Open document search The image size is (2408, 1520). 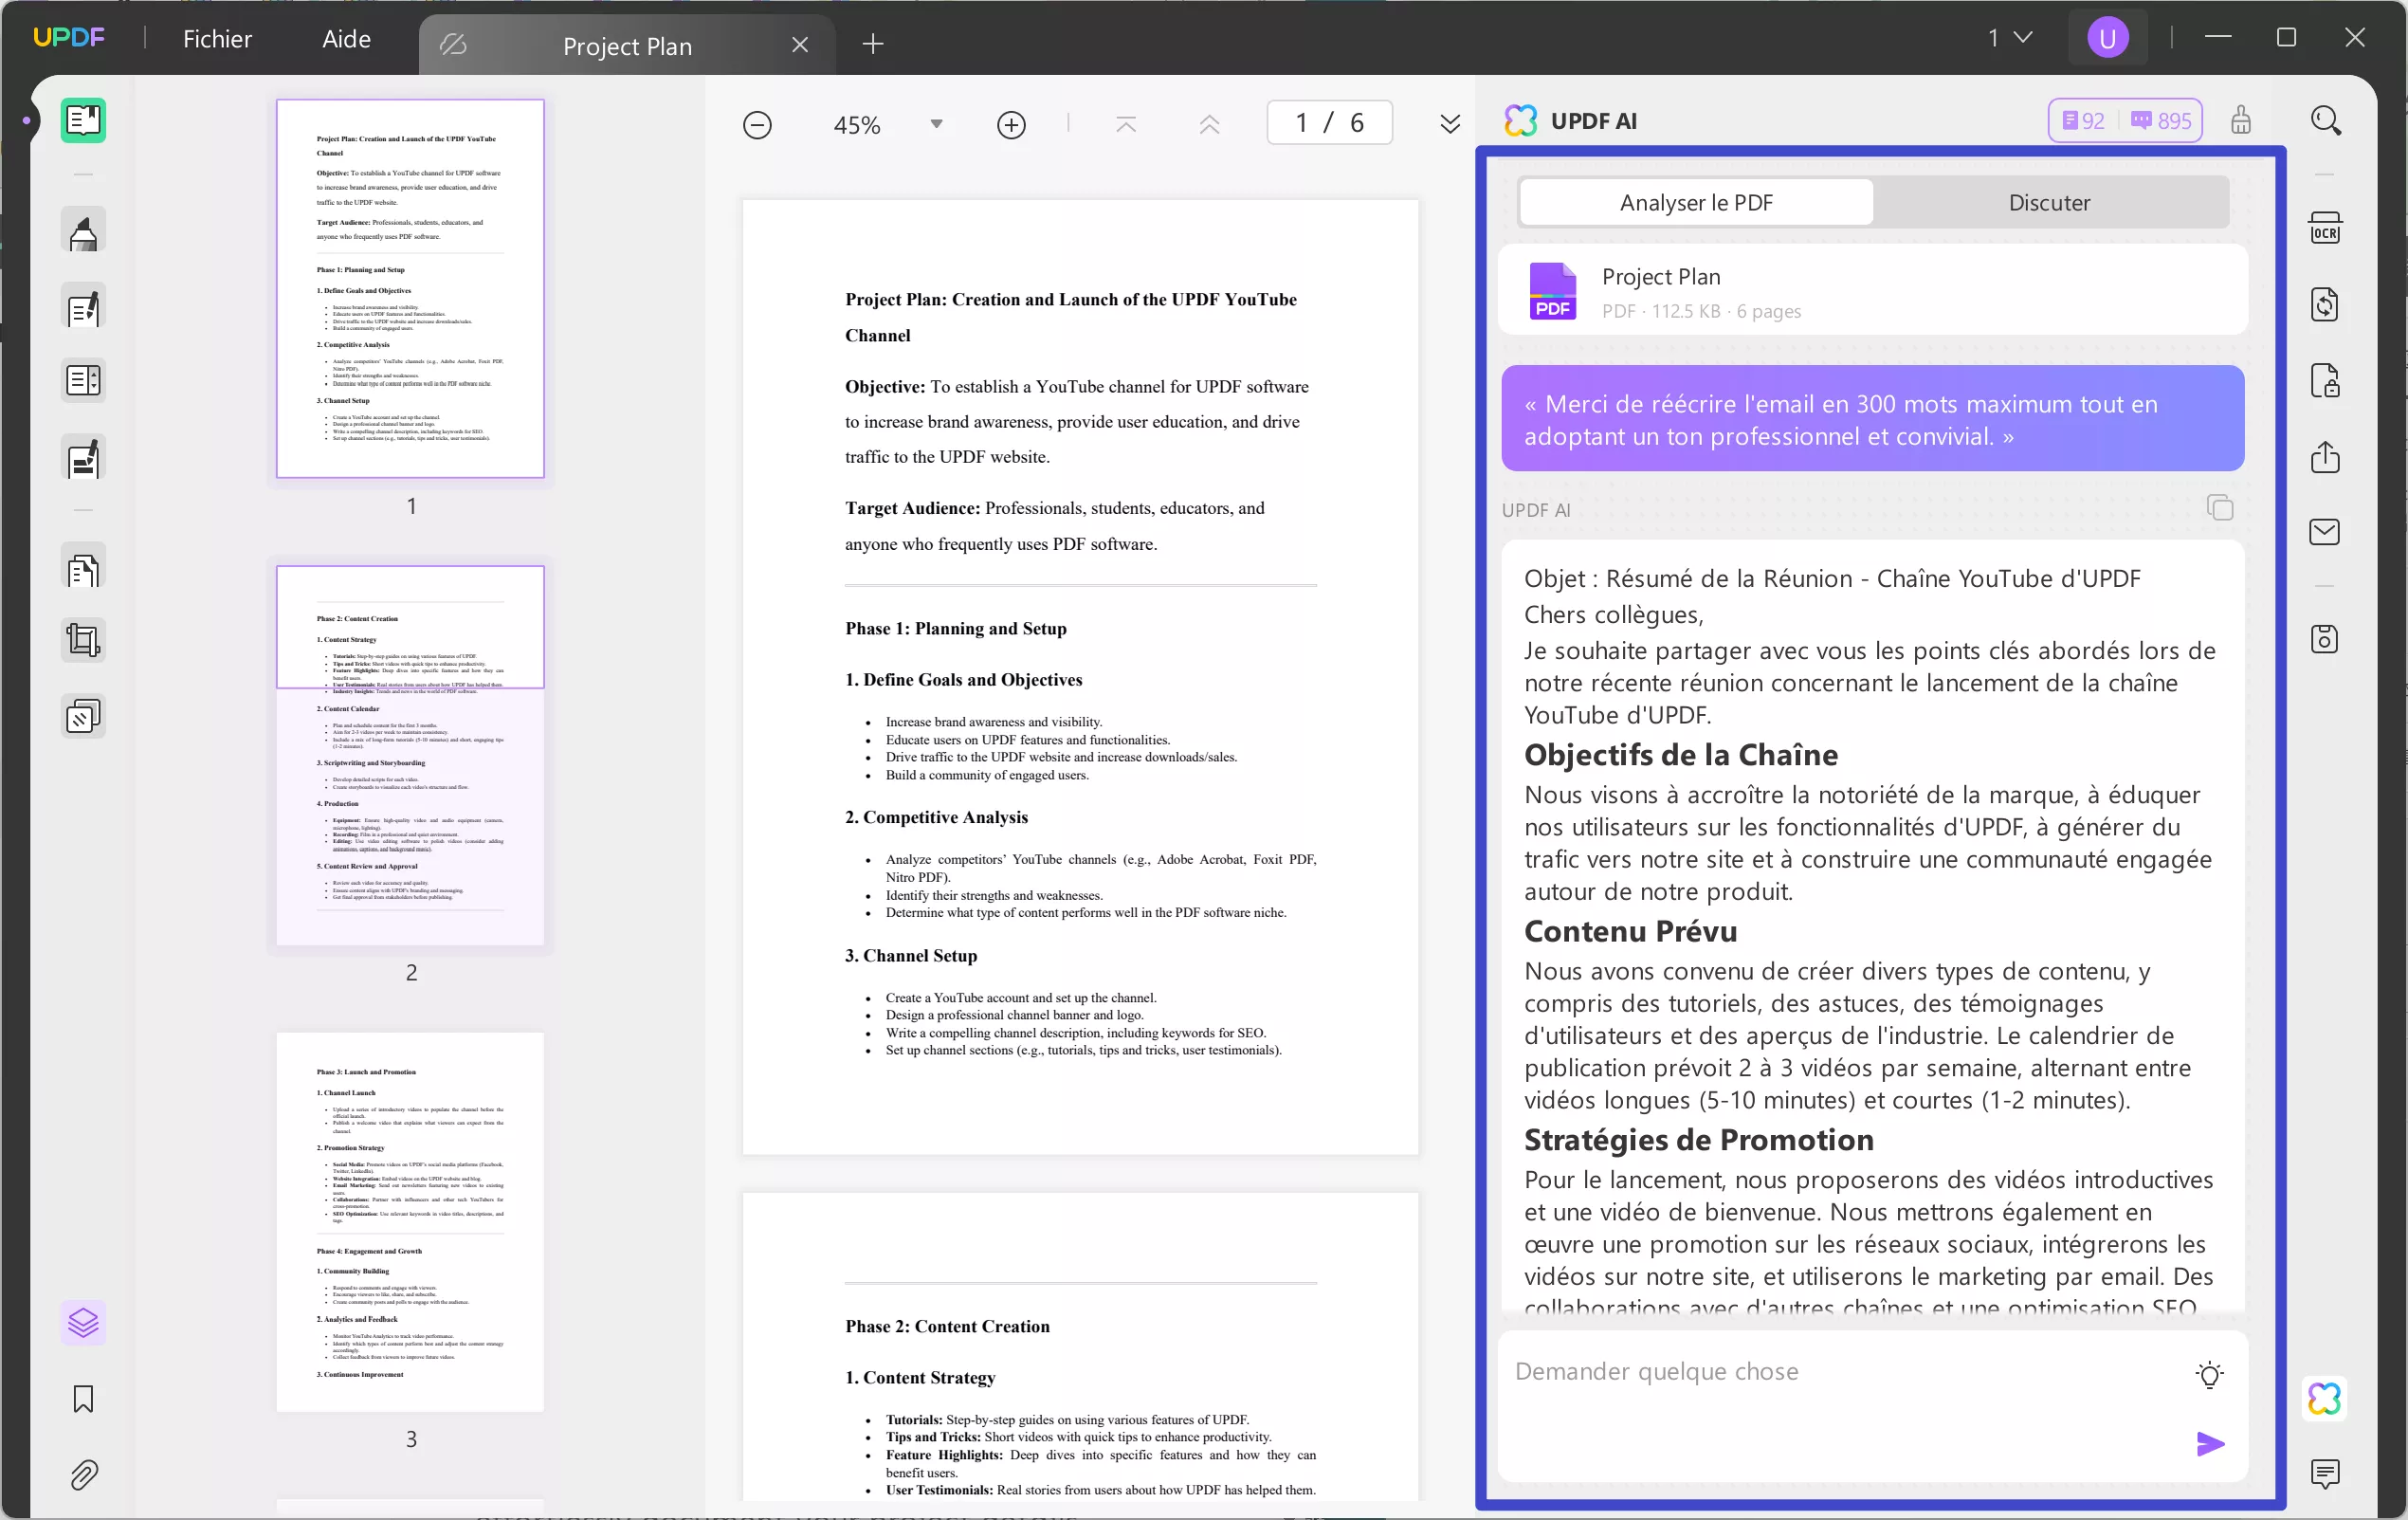tap(2326, 120)
